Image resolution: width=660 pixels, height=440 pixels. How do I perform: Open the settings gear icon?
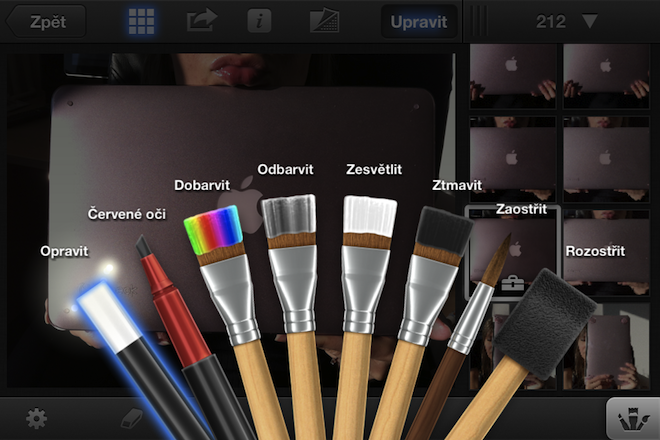[36, 418]
